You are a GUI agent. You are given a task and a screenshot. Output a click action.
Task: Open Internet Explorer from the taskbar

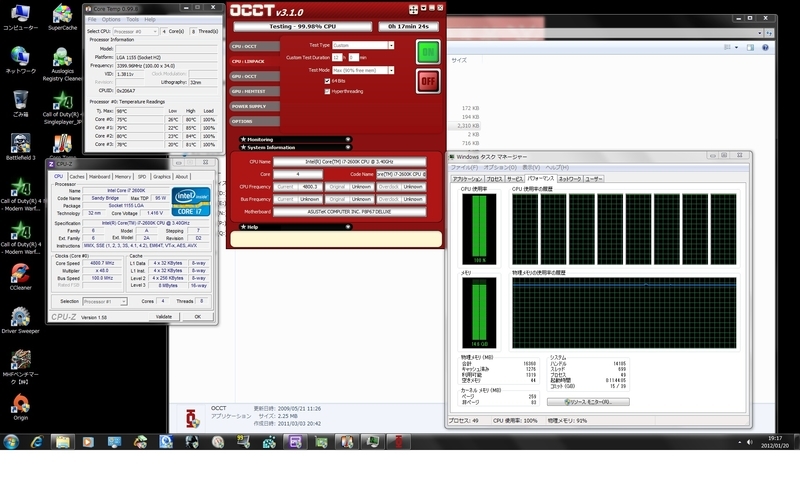pyautogui.click(x=37, y=442)
